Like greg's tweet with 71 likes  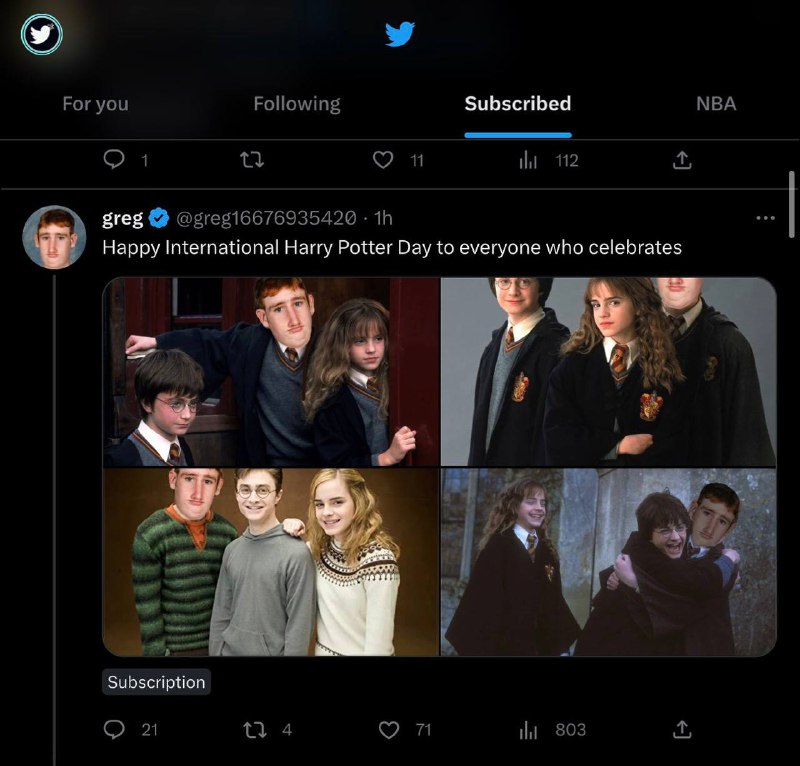(389, 730)
